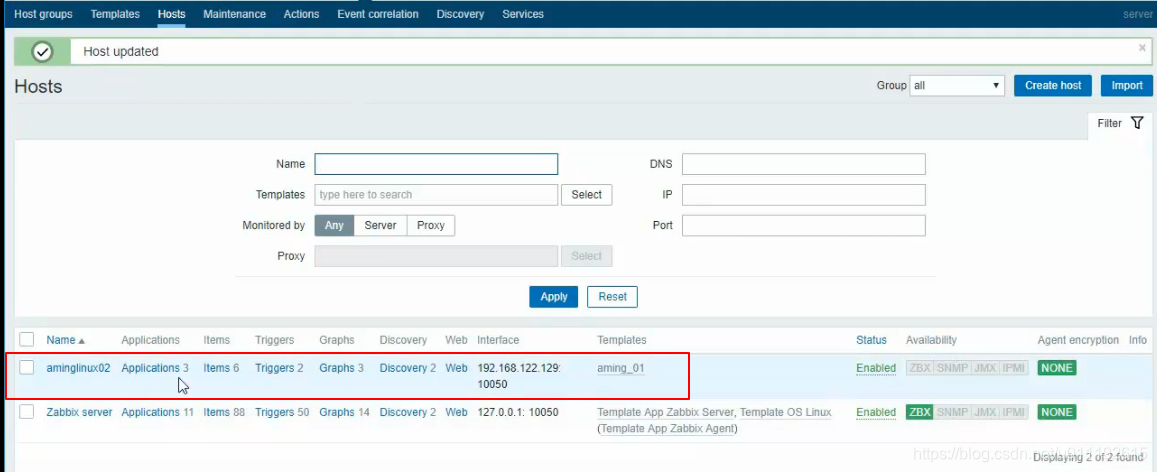Sort hosts by Name column arrow
This screenshot has height=472, width=1157.
click(x=81, y=341)
